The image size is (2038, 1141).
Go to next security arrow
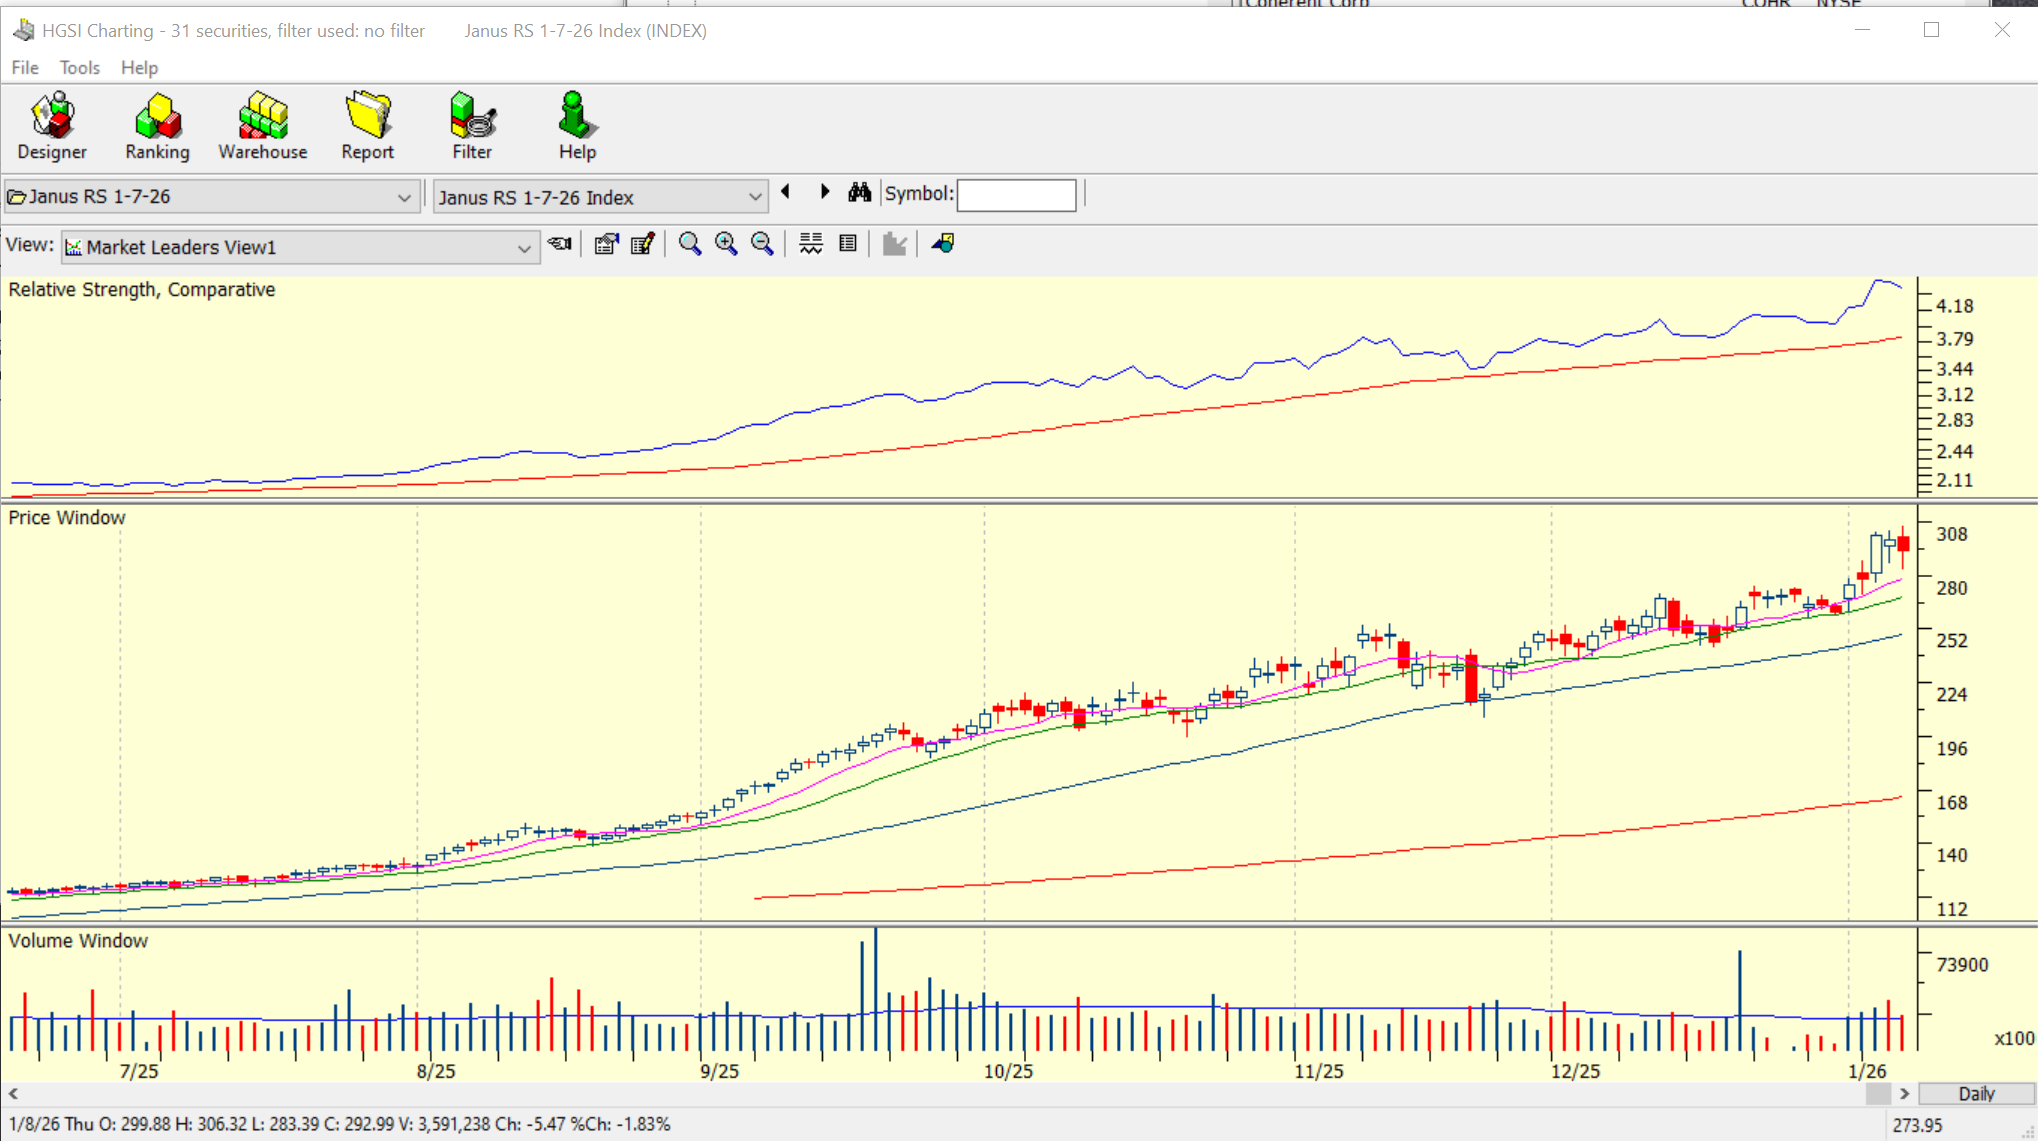[825, 192]
